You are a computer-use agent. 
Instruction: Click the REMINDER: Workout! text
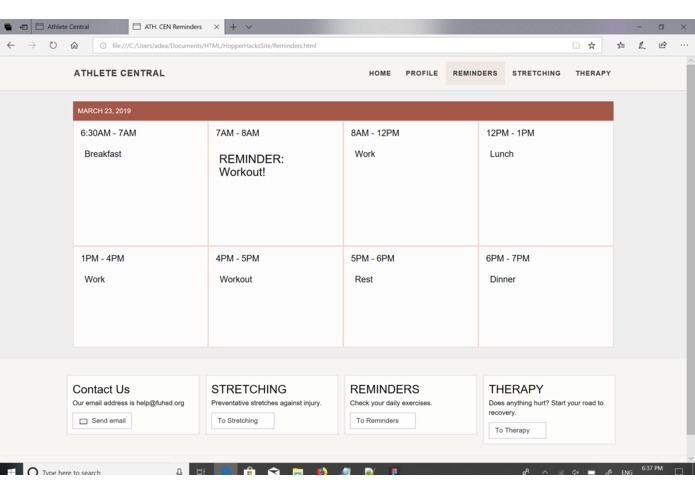point(251,165)
